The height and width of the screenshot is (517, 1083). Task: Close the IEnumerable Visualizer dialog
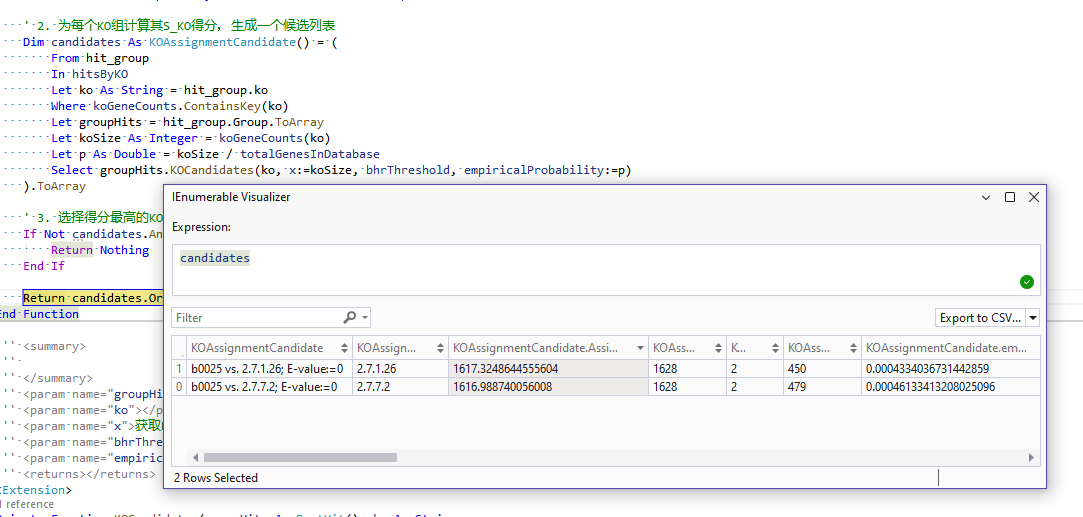coord(1034,197)
